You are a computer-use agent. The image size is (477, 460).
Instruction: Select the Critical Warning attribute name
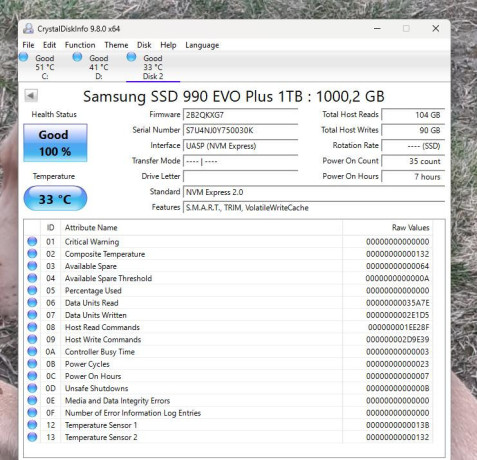pos(92,242)
